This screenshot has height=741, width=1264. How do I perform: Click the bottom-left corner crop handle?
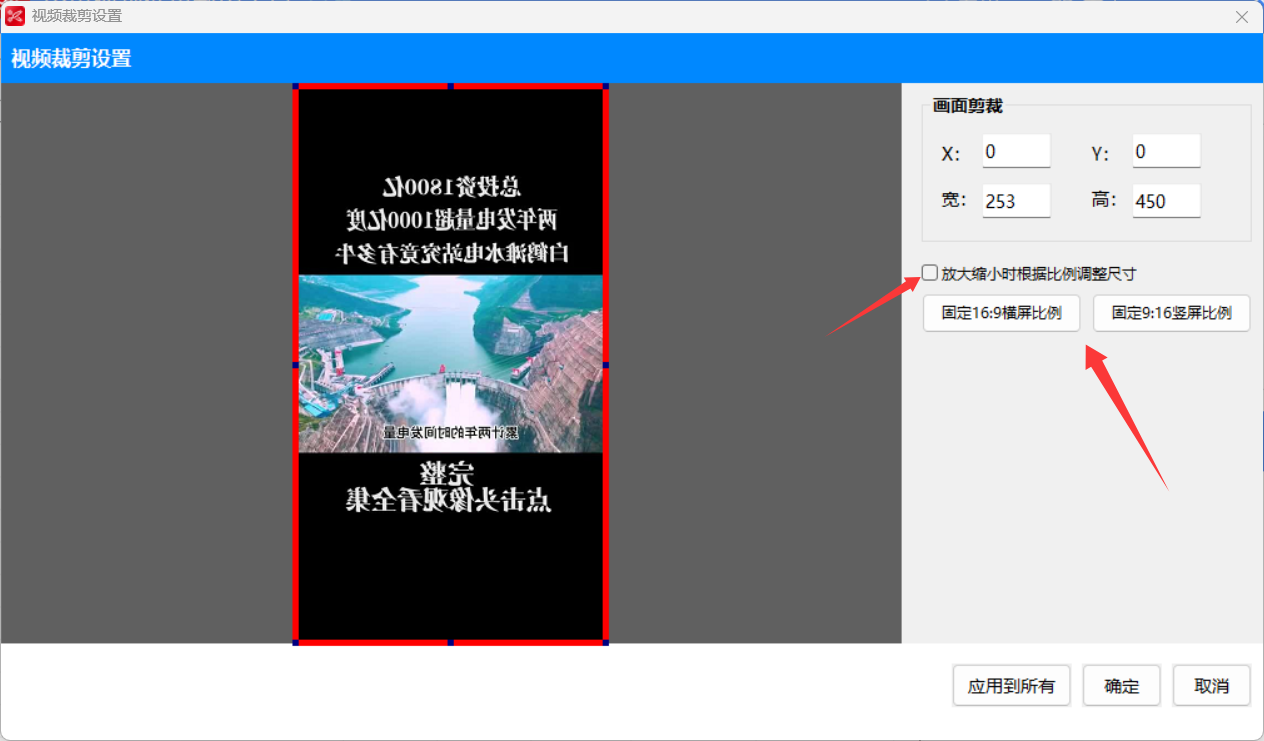tap(296, 641)
